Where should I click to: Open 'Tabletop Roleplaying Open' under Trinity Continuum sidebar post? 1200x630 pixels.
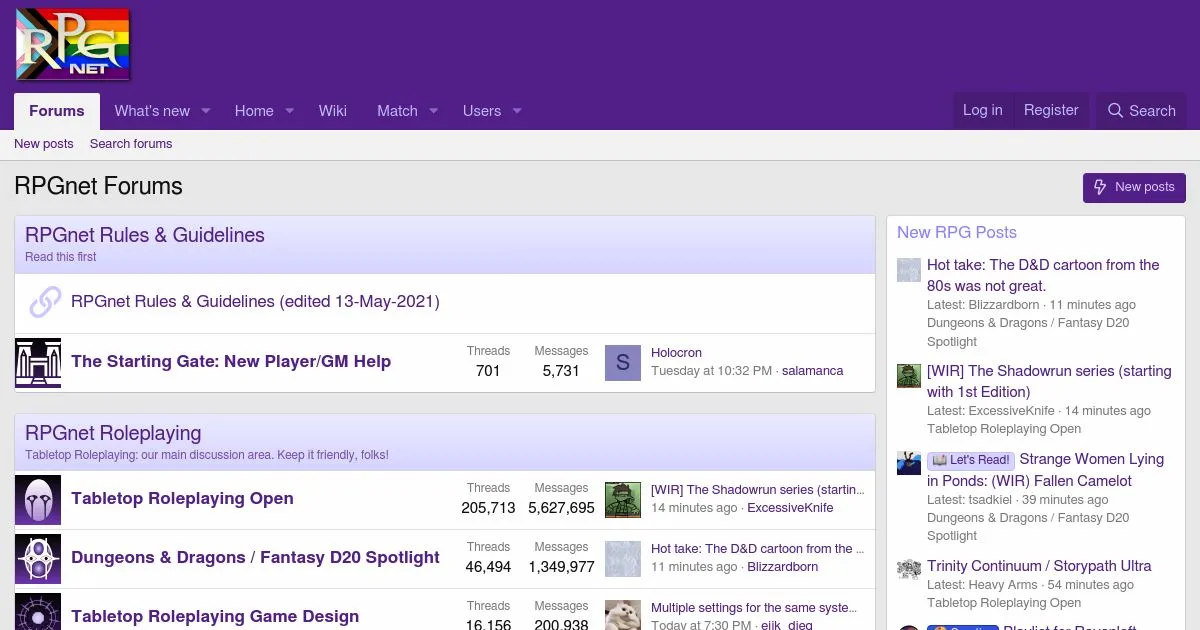pyautogui.click(x=1004, y=603)
